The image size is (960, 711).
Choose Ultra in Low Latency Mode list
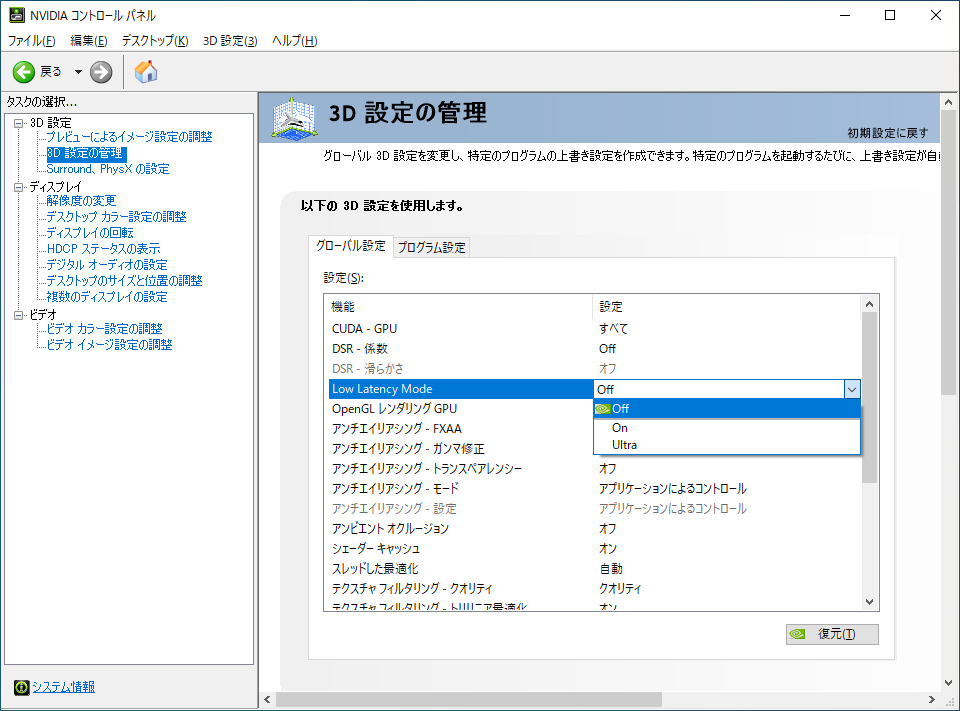click(x=624, y=445)
